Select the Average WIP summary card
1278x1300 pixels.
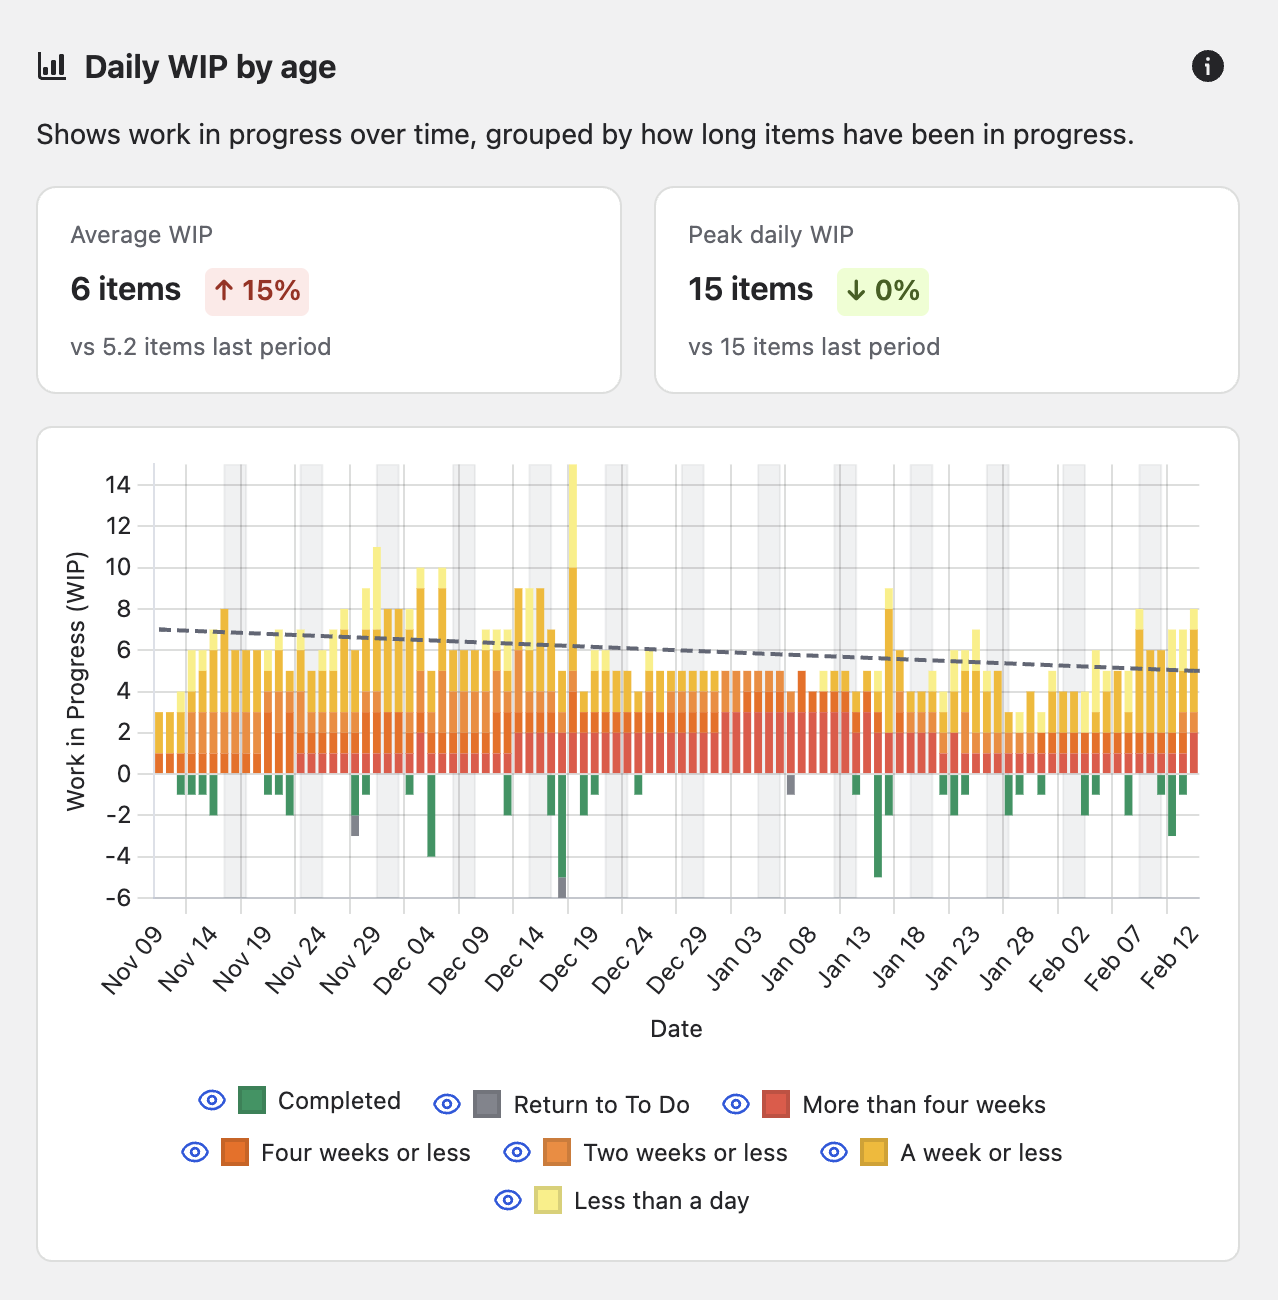[329, 290]
